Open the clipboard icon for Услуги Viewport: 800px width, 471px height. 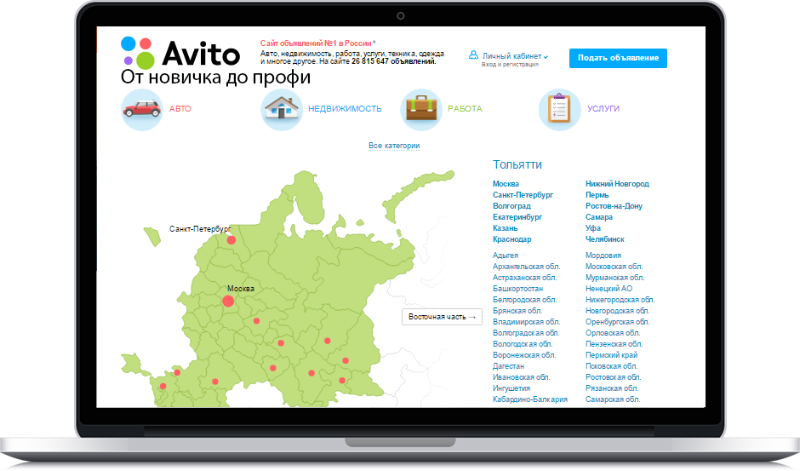click(559, 109)
